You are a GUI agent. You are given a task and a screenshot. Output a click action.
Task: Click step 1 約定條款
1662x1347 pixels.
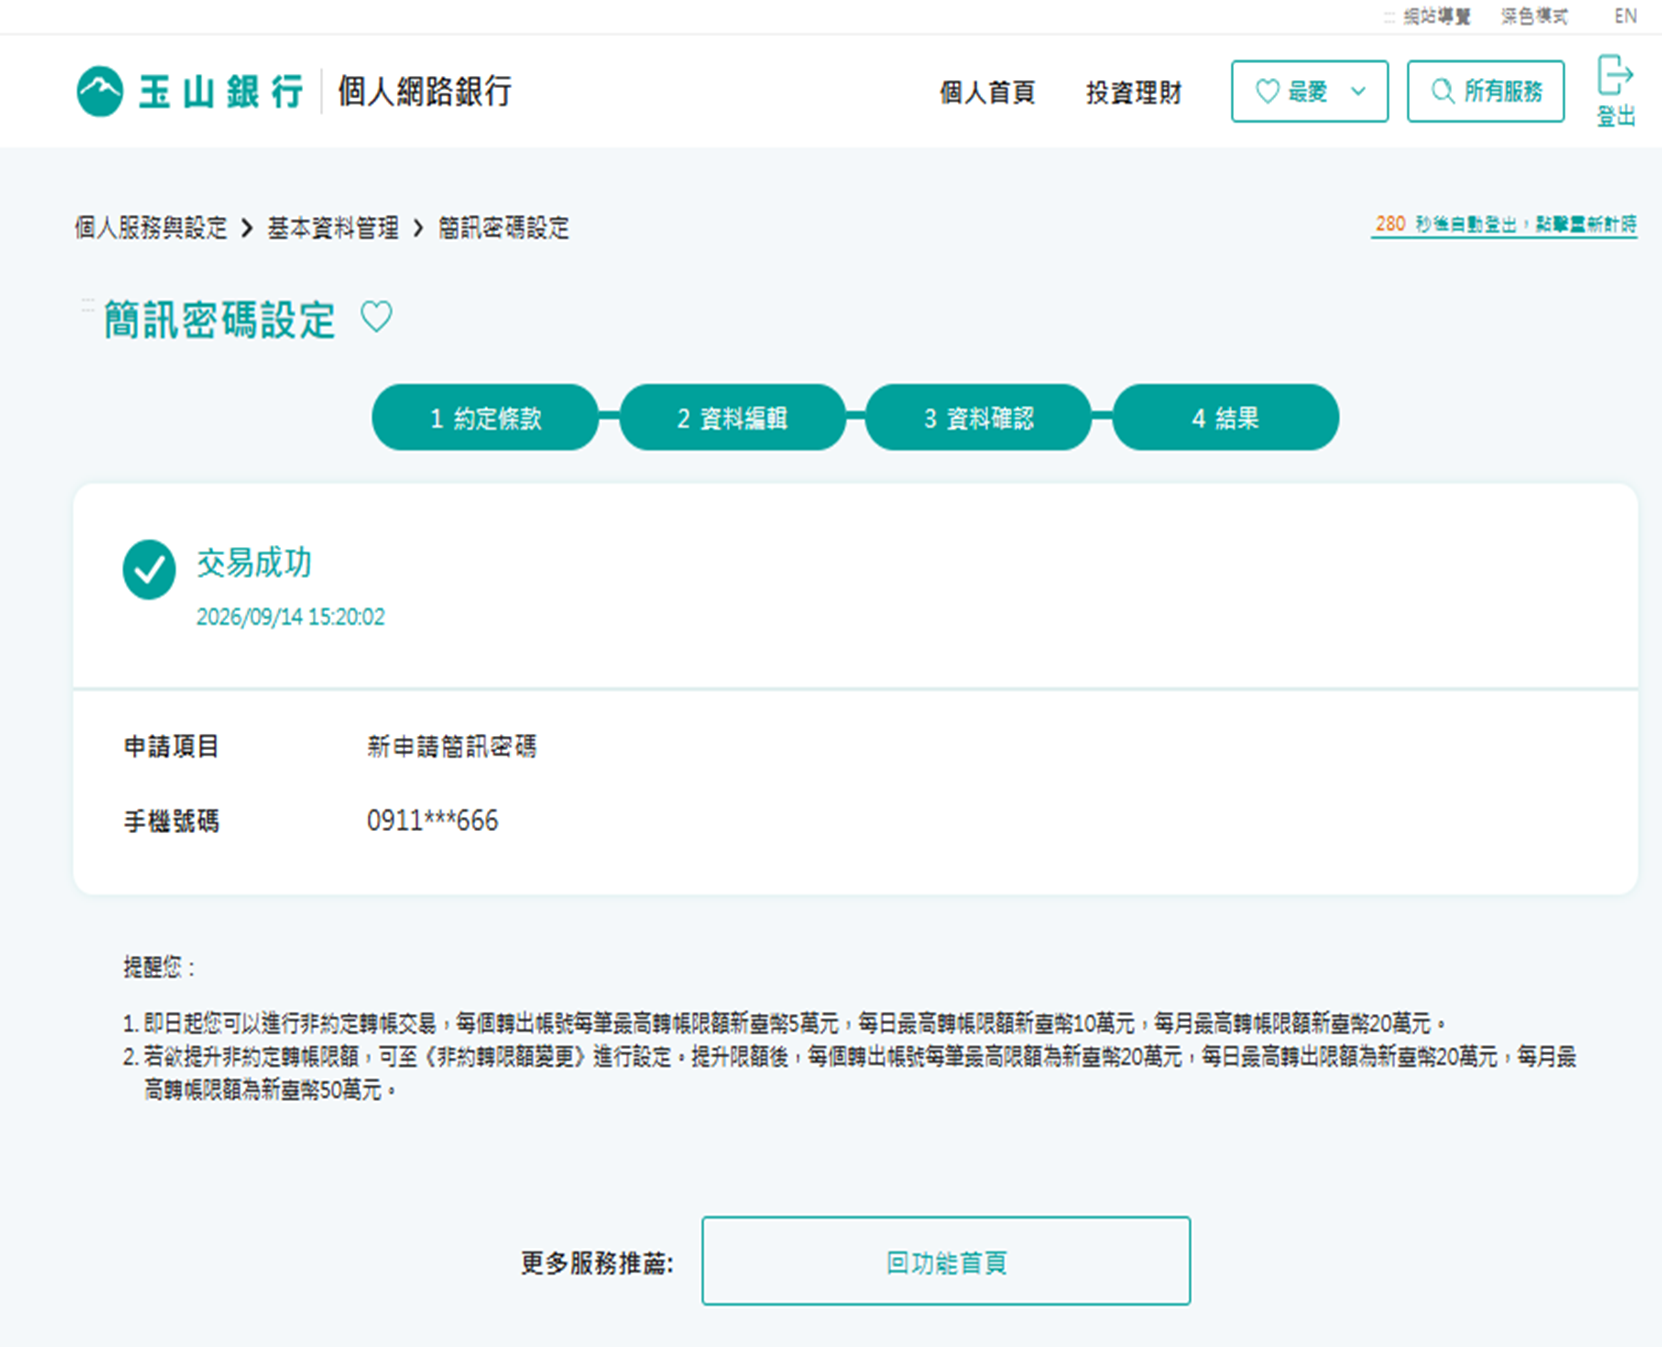(x=485, y=417)
